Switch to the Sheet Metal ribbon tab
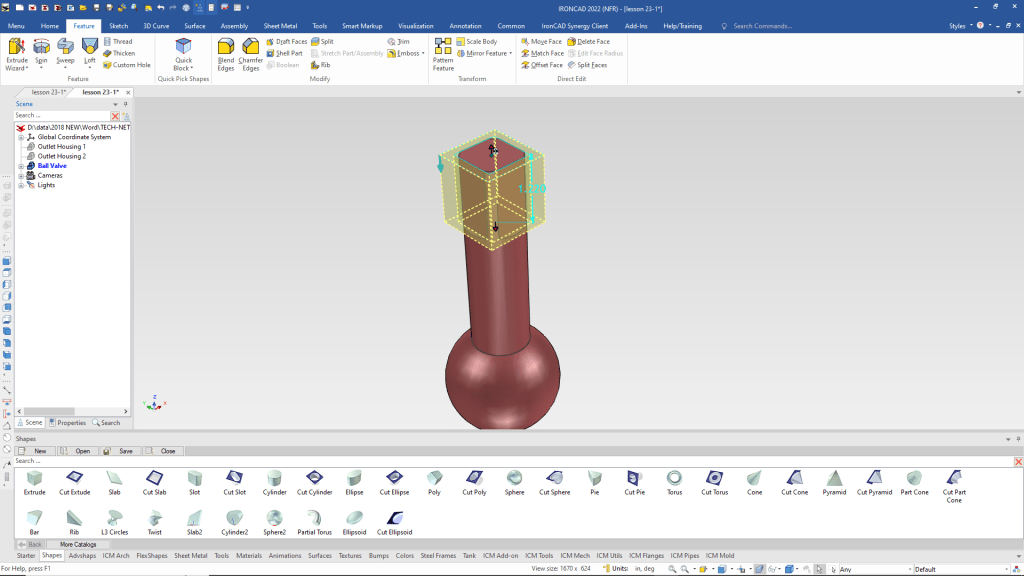The height and width of the screenshot is (576, 1024). pos(280,26)
